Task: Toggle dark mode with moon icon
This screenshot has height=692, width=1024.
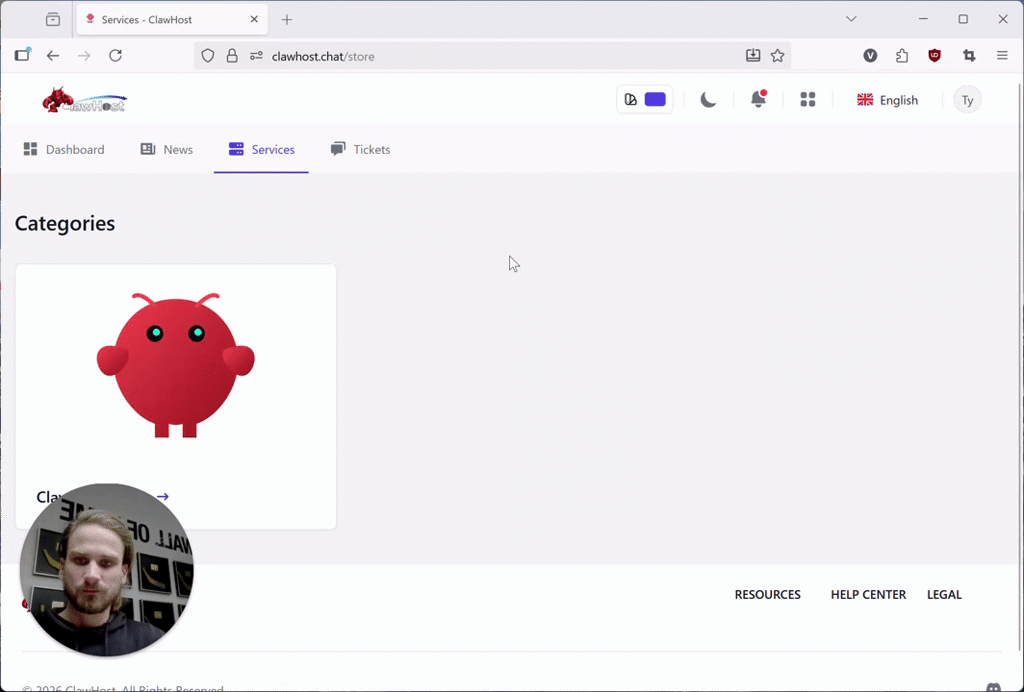Action: (708, 100)
